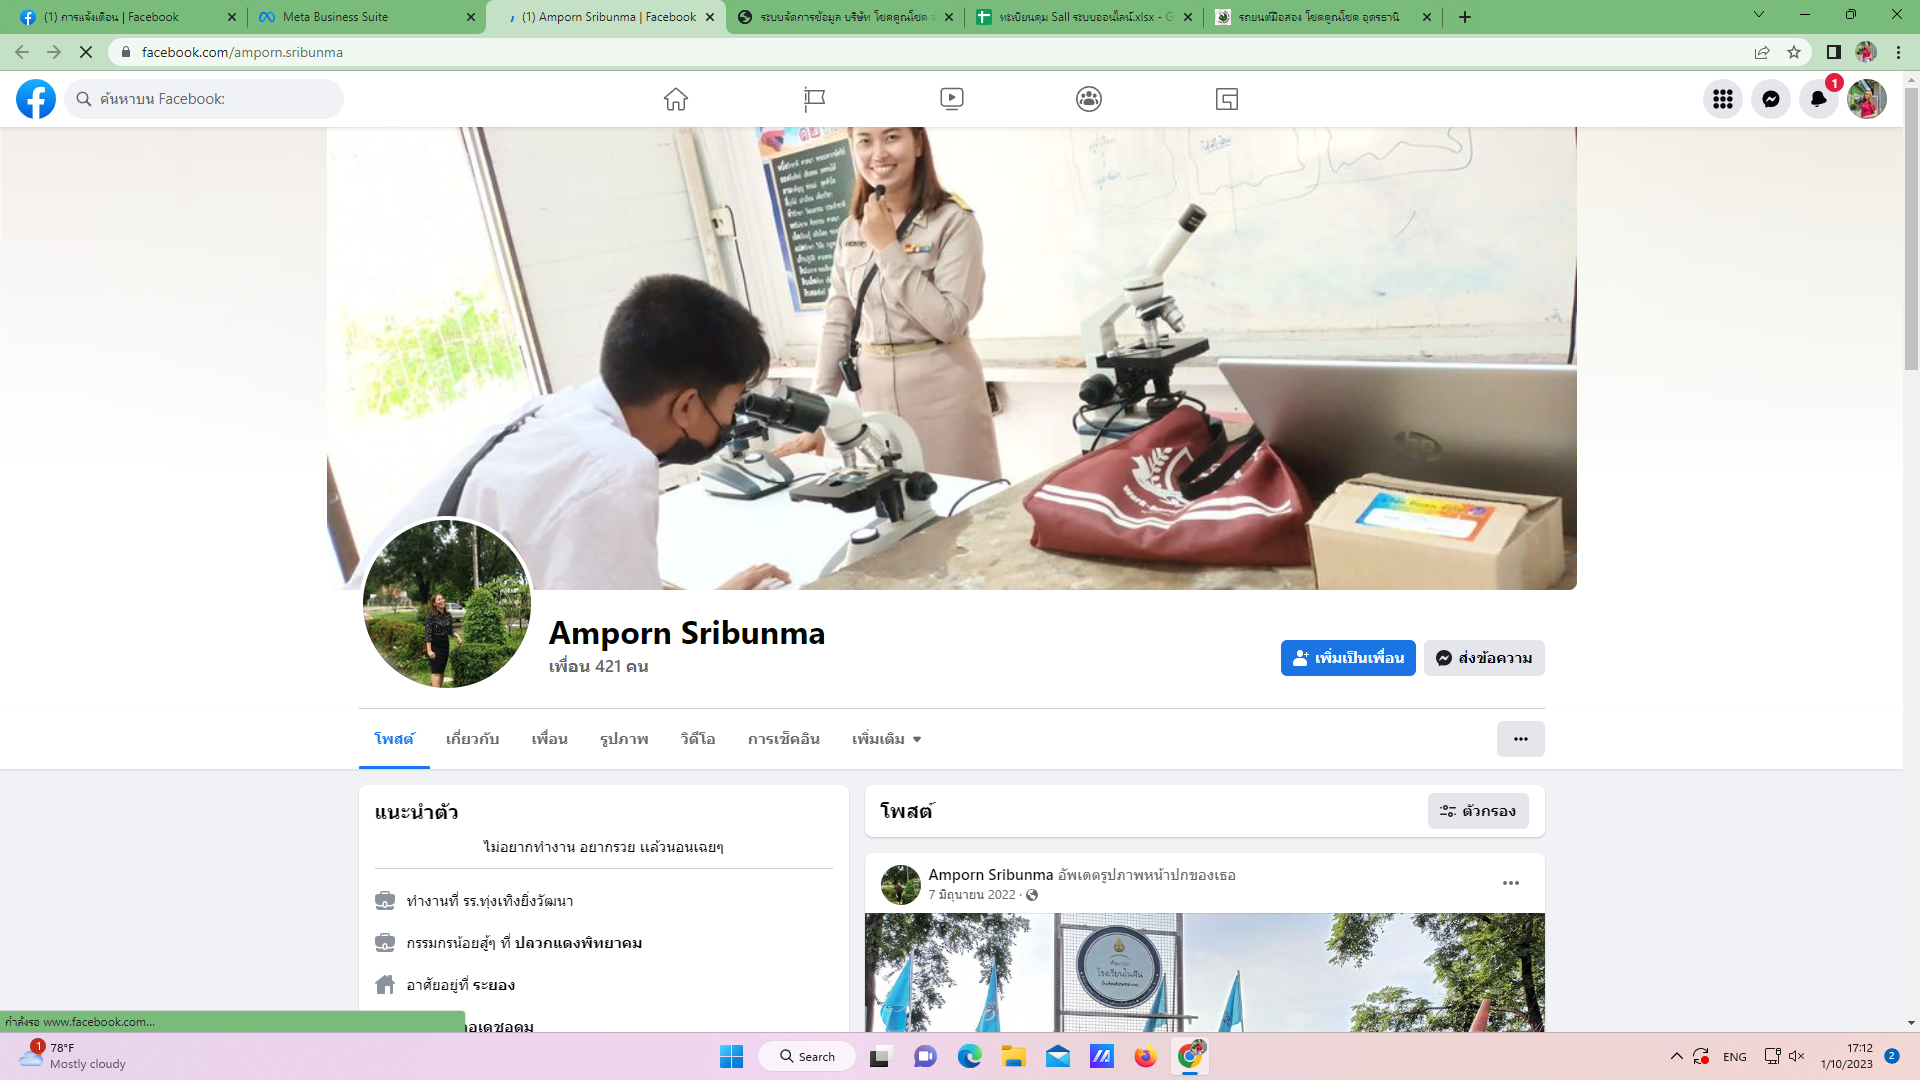
Task: Open Messenger icon in header
Action: [1770, 99]
